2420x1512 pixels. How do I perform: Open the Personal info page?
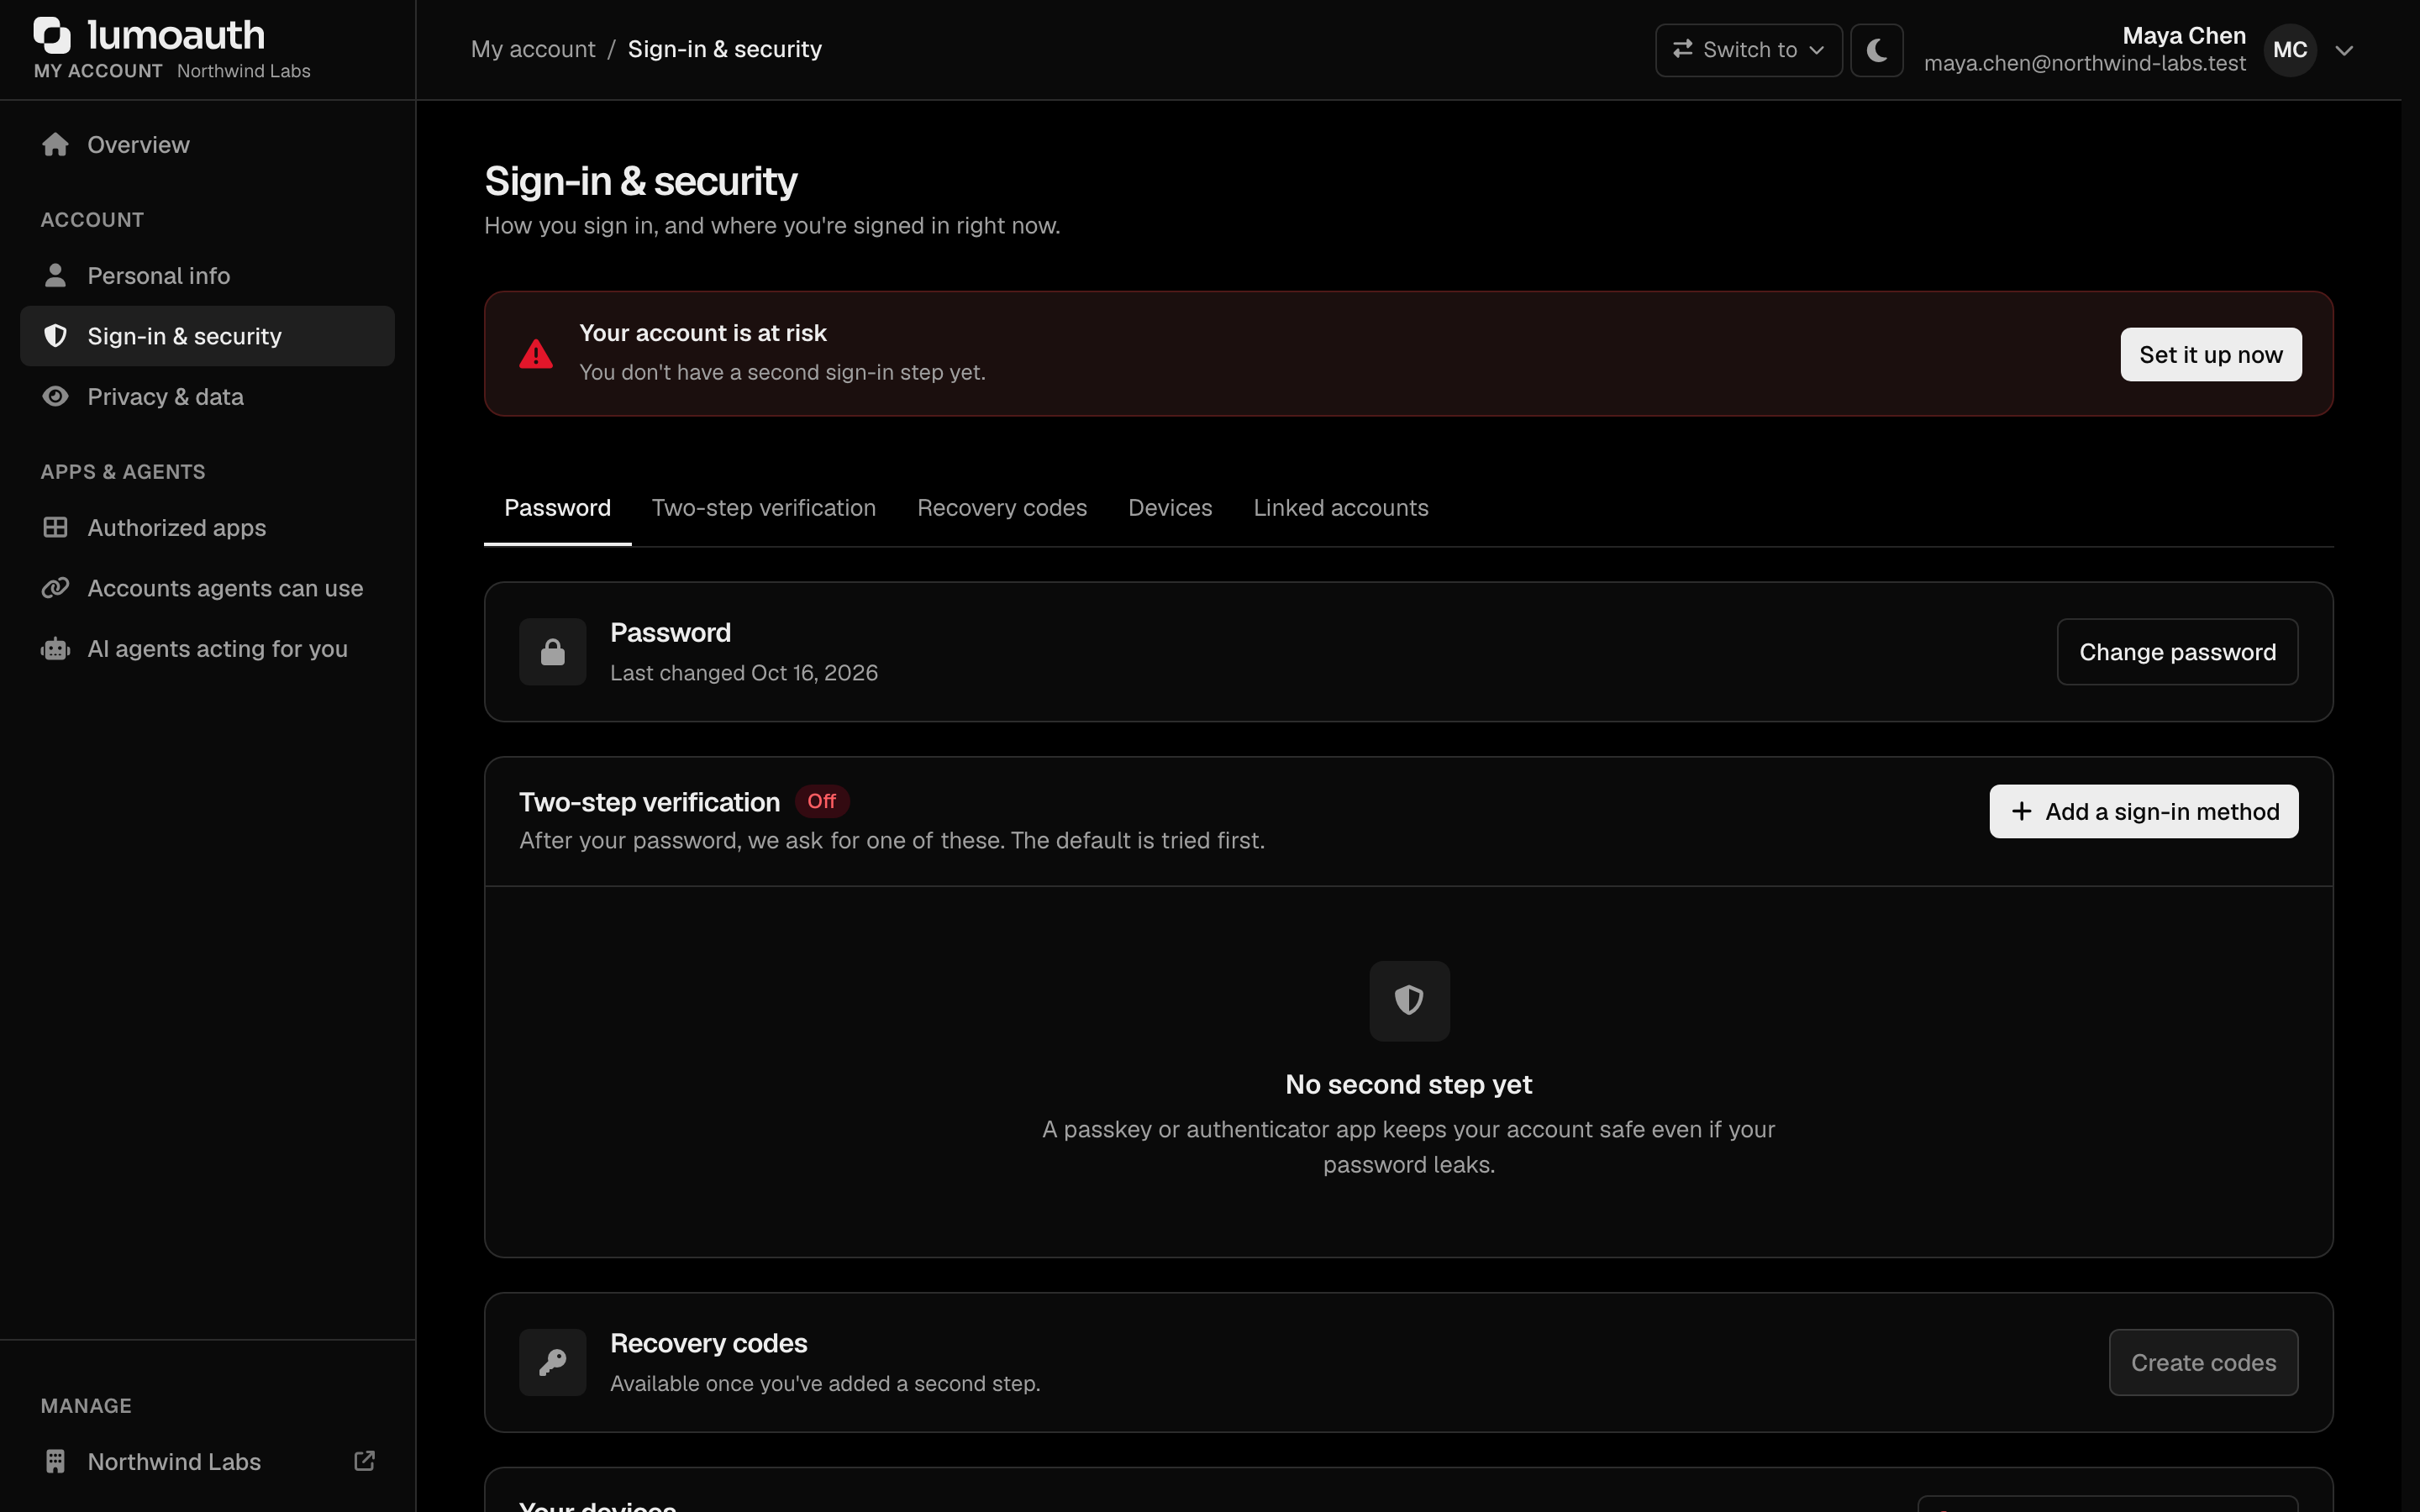coord(207,275)
